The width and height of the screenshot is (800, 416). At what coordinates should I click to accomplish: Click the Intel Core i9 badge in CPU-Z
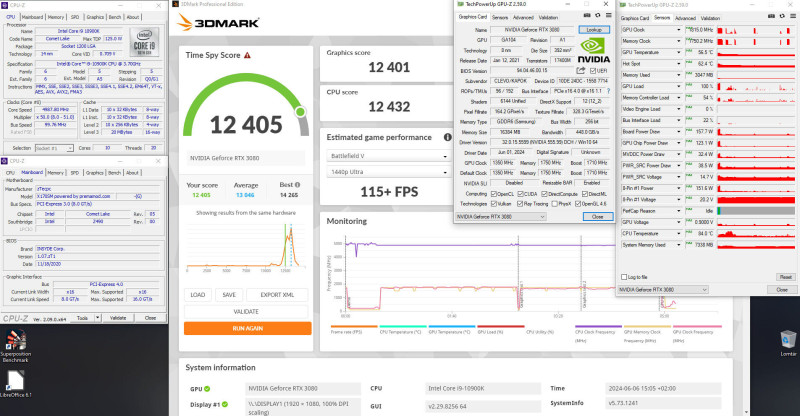[x=145, y=42]
